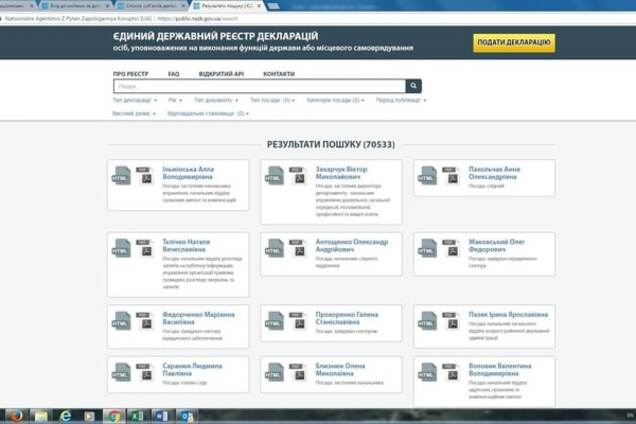Expand the 'Рік' year filter
This screenshot has height=424, width=636.
[x=175, y=100]
